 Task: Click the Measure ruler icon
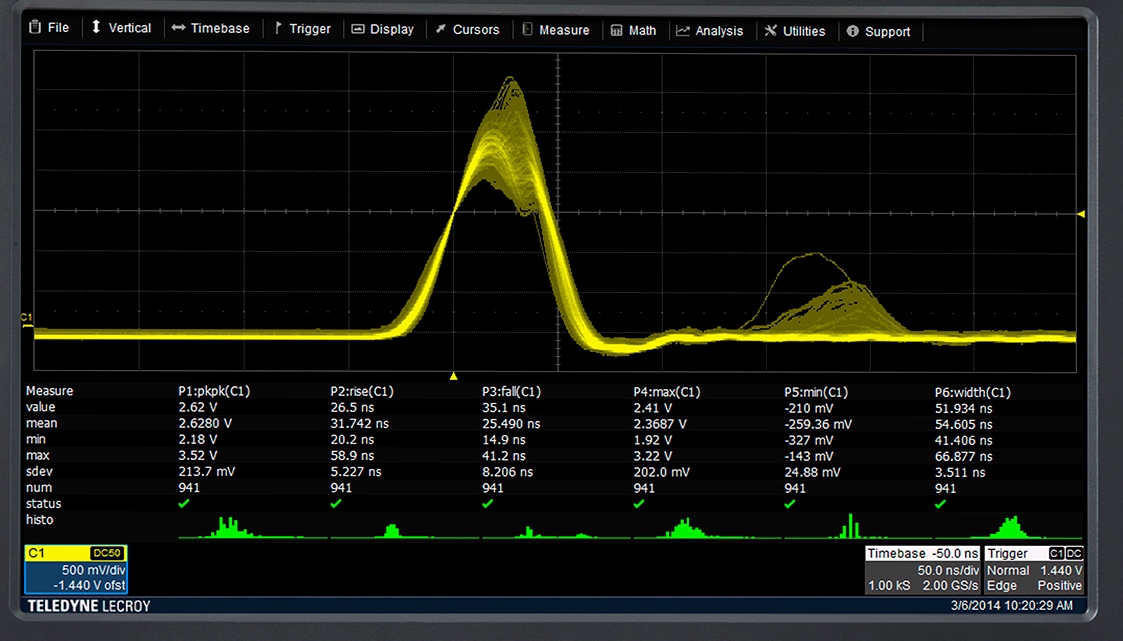point(527,30)
